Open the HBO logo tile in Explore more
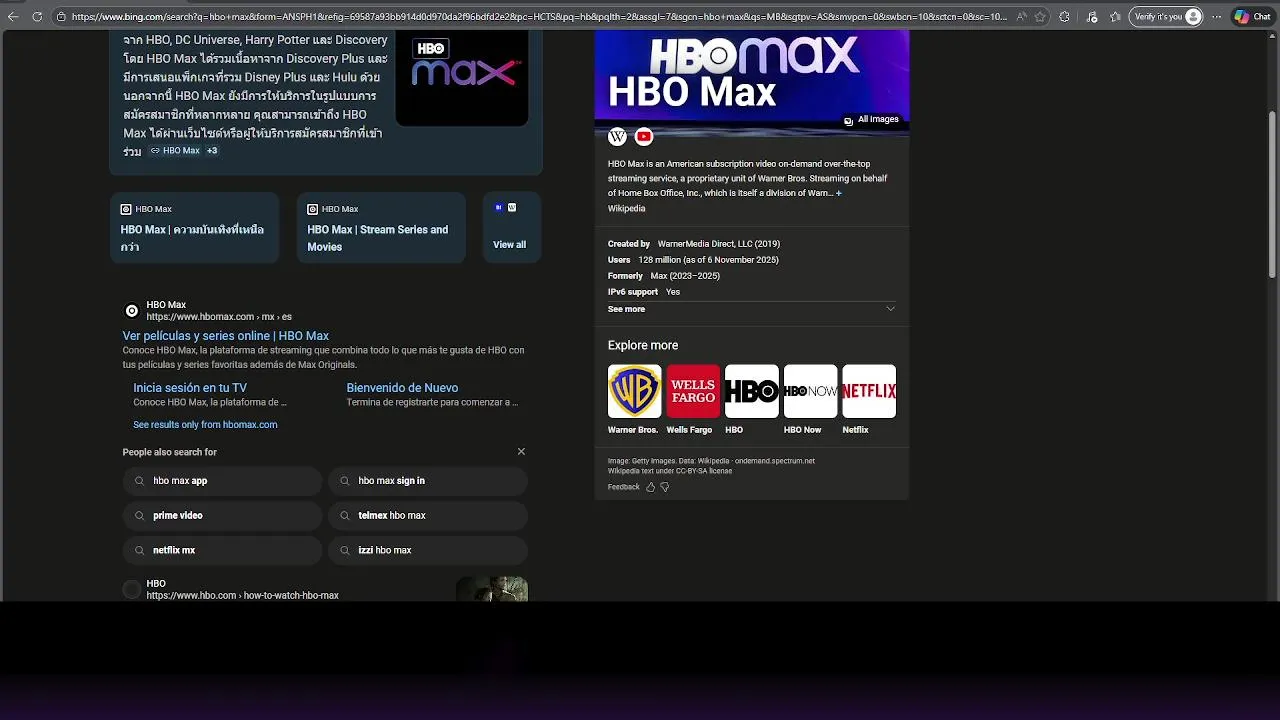 pyautogui.click(x=752, y=391)
